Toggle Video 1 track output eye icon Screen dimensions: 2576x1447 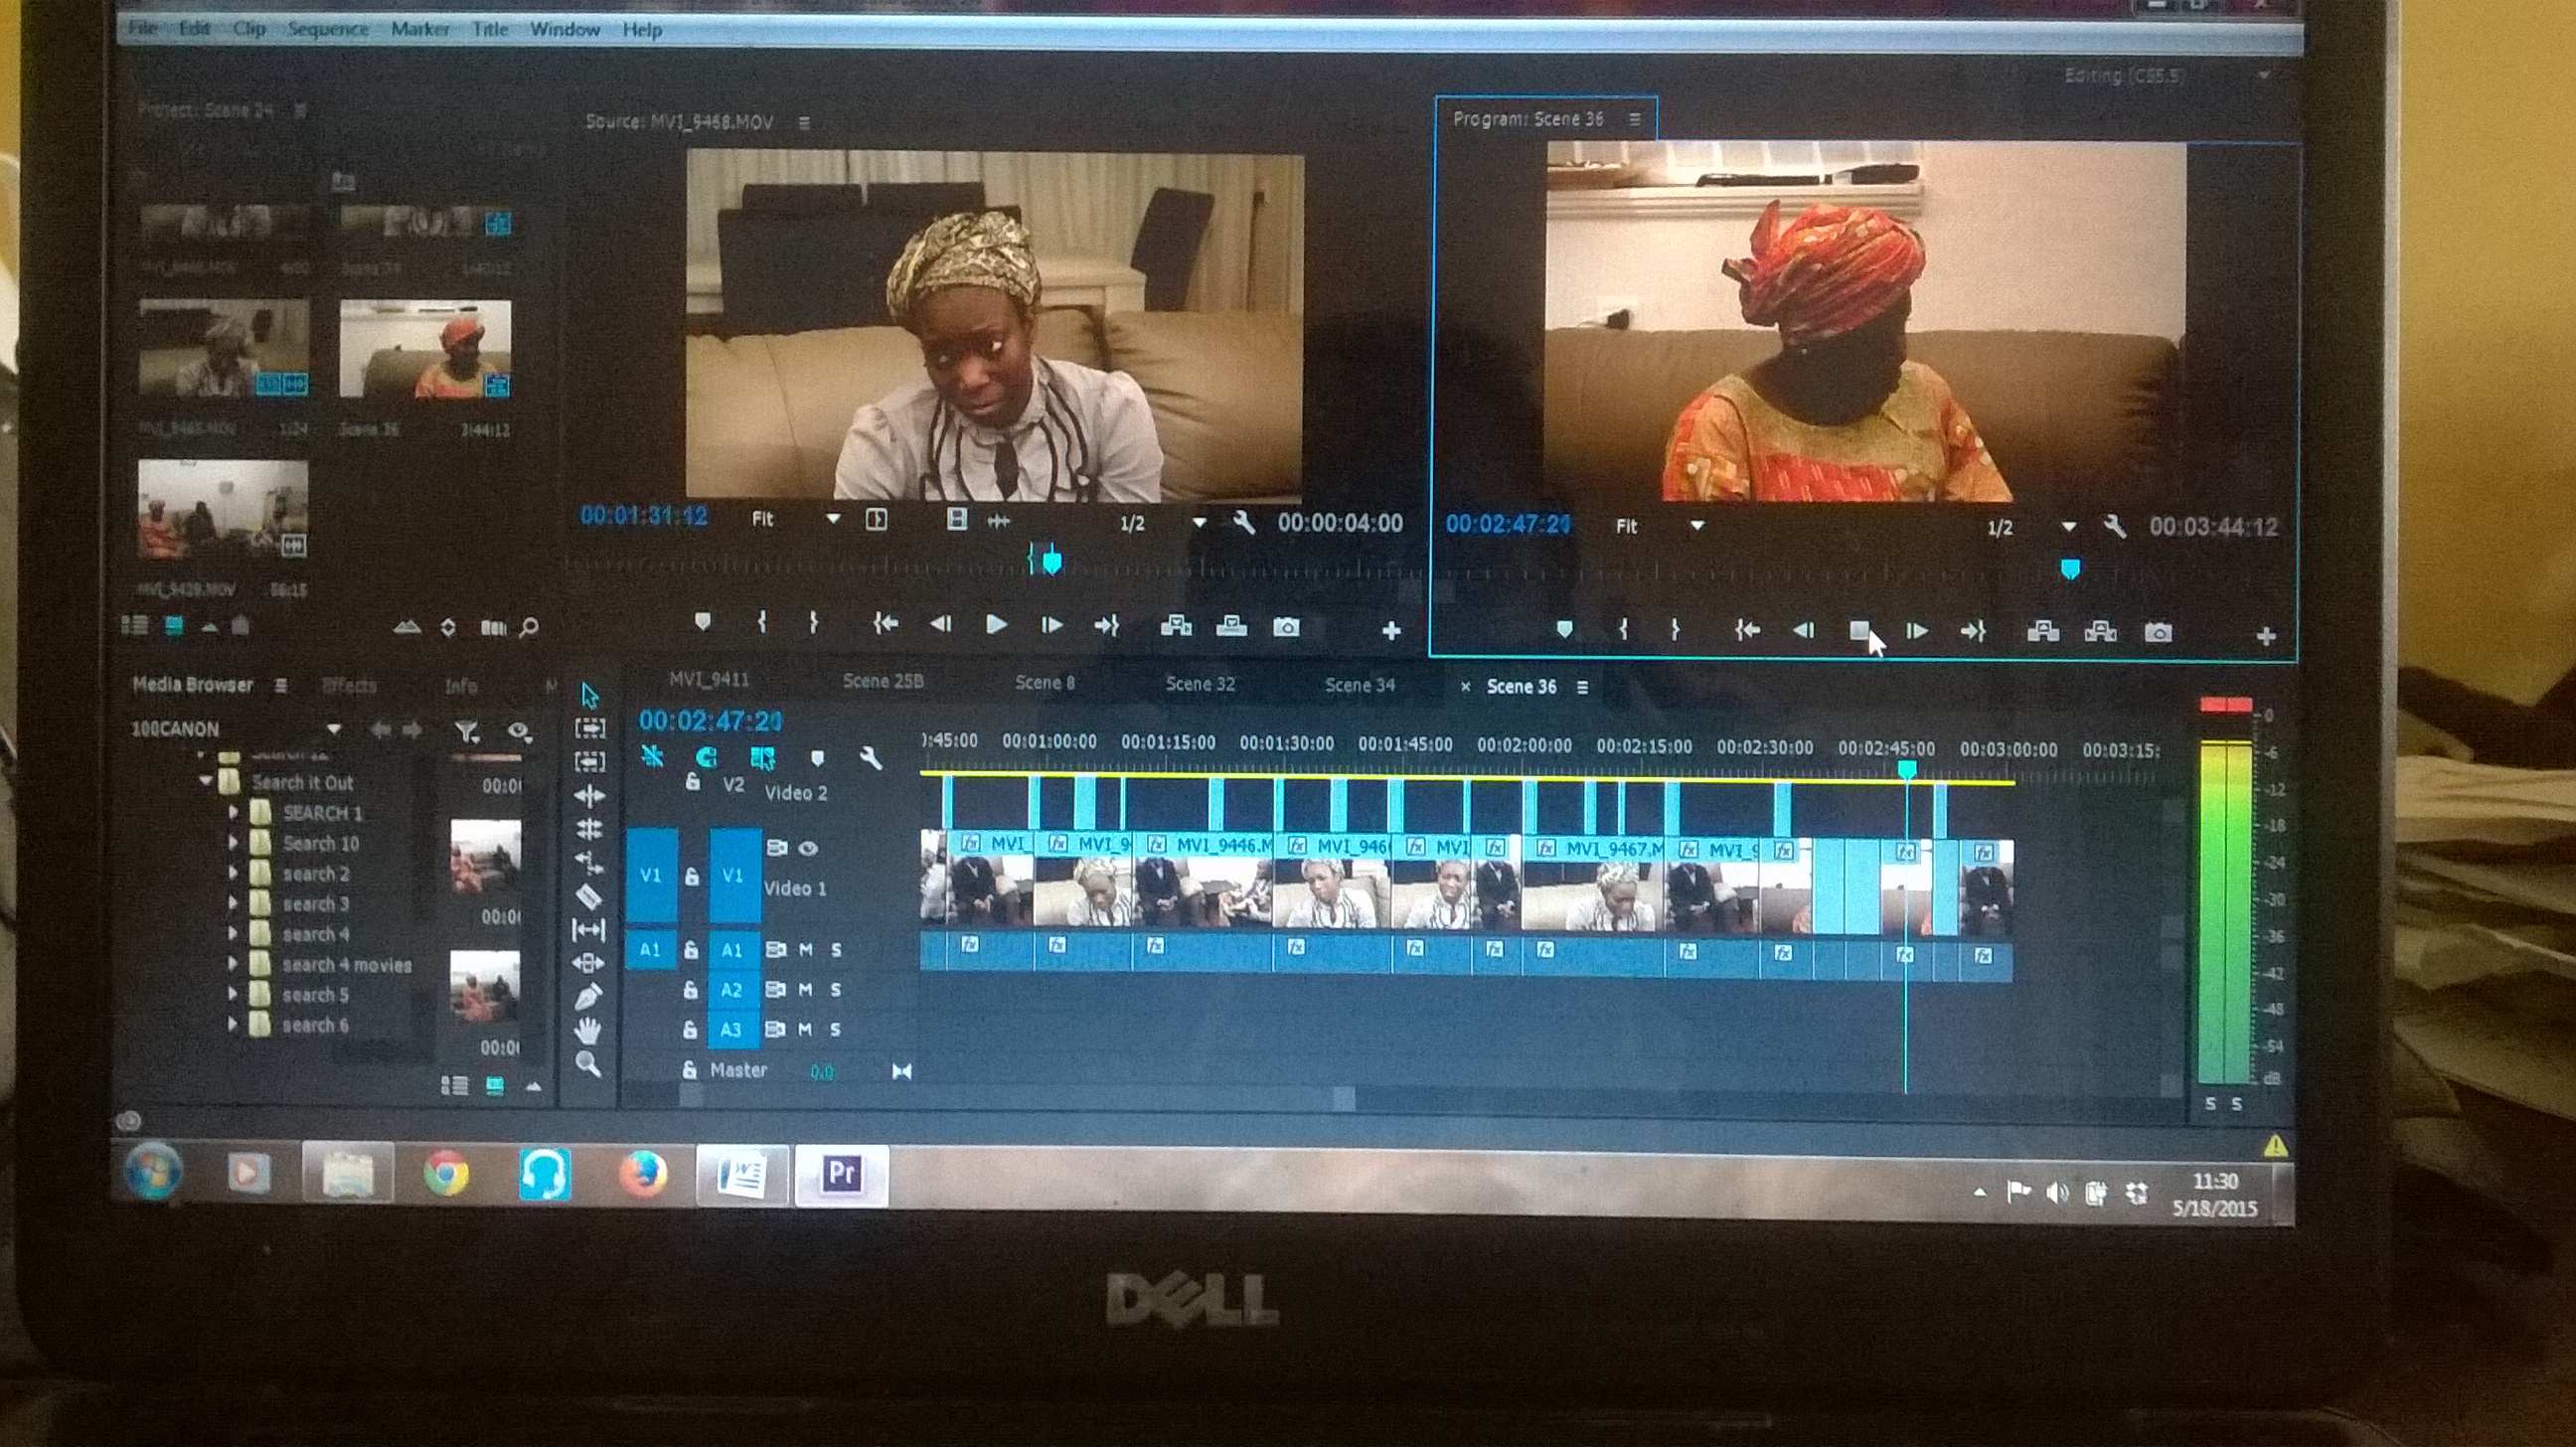coord(808,848)
